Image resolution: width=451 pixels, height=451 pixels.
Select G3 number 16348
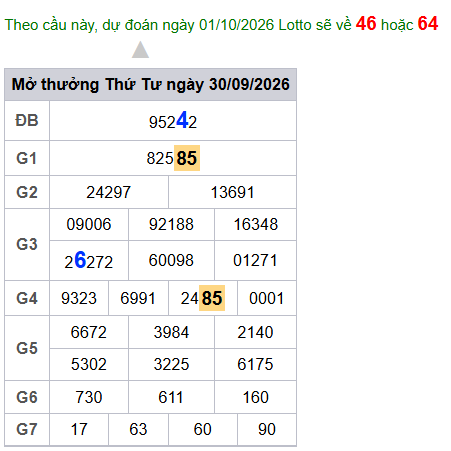(255, 224)
